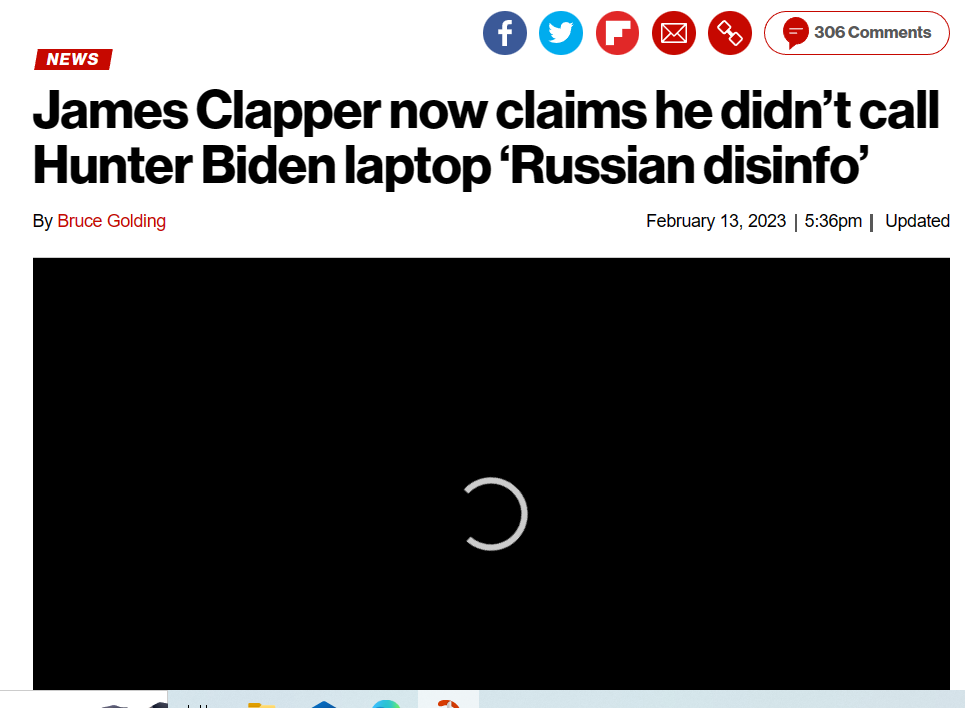Open the blue house-shaped taskbar app
This screenshot has width=965, height=708.
(324, 704)
